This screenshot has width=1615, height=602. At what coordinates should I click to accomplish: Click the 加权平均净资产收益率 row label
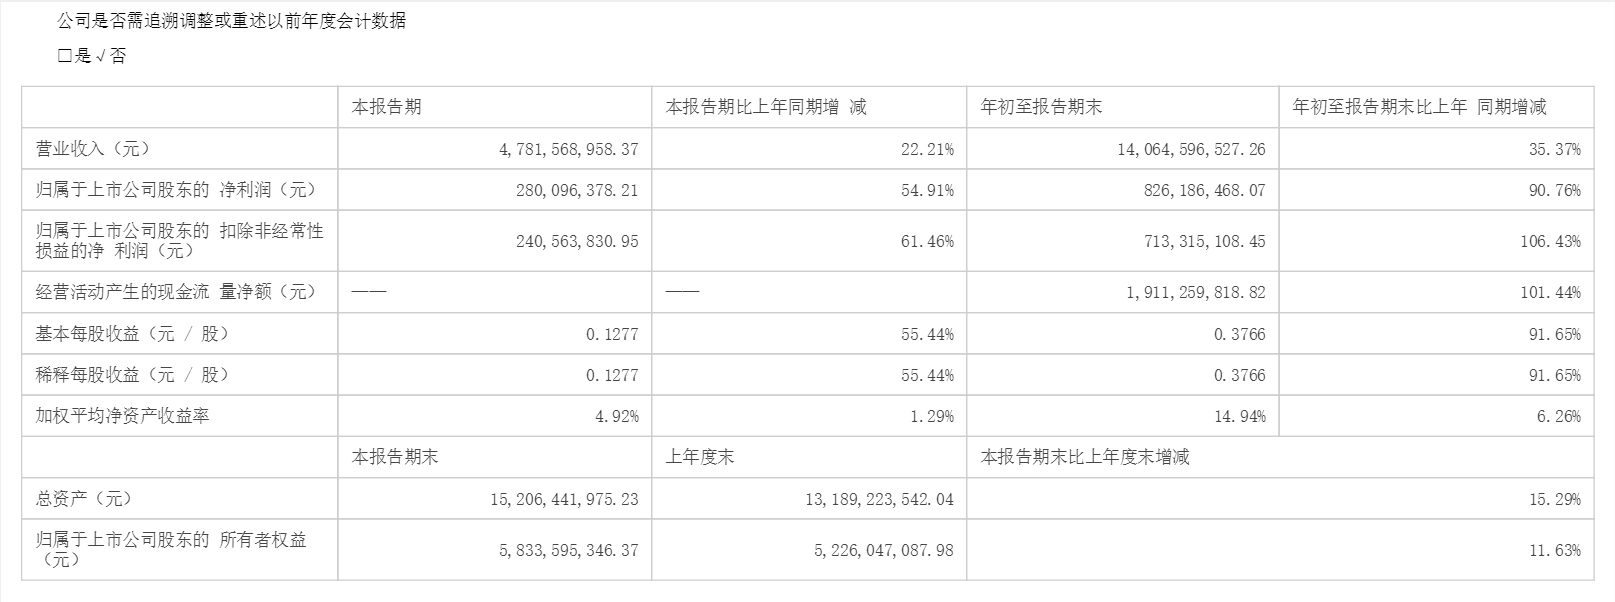122,416
